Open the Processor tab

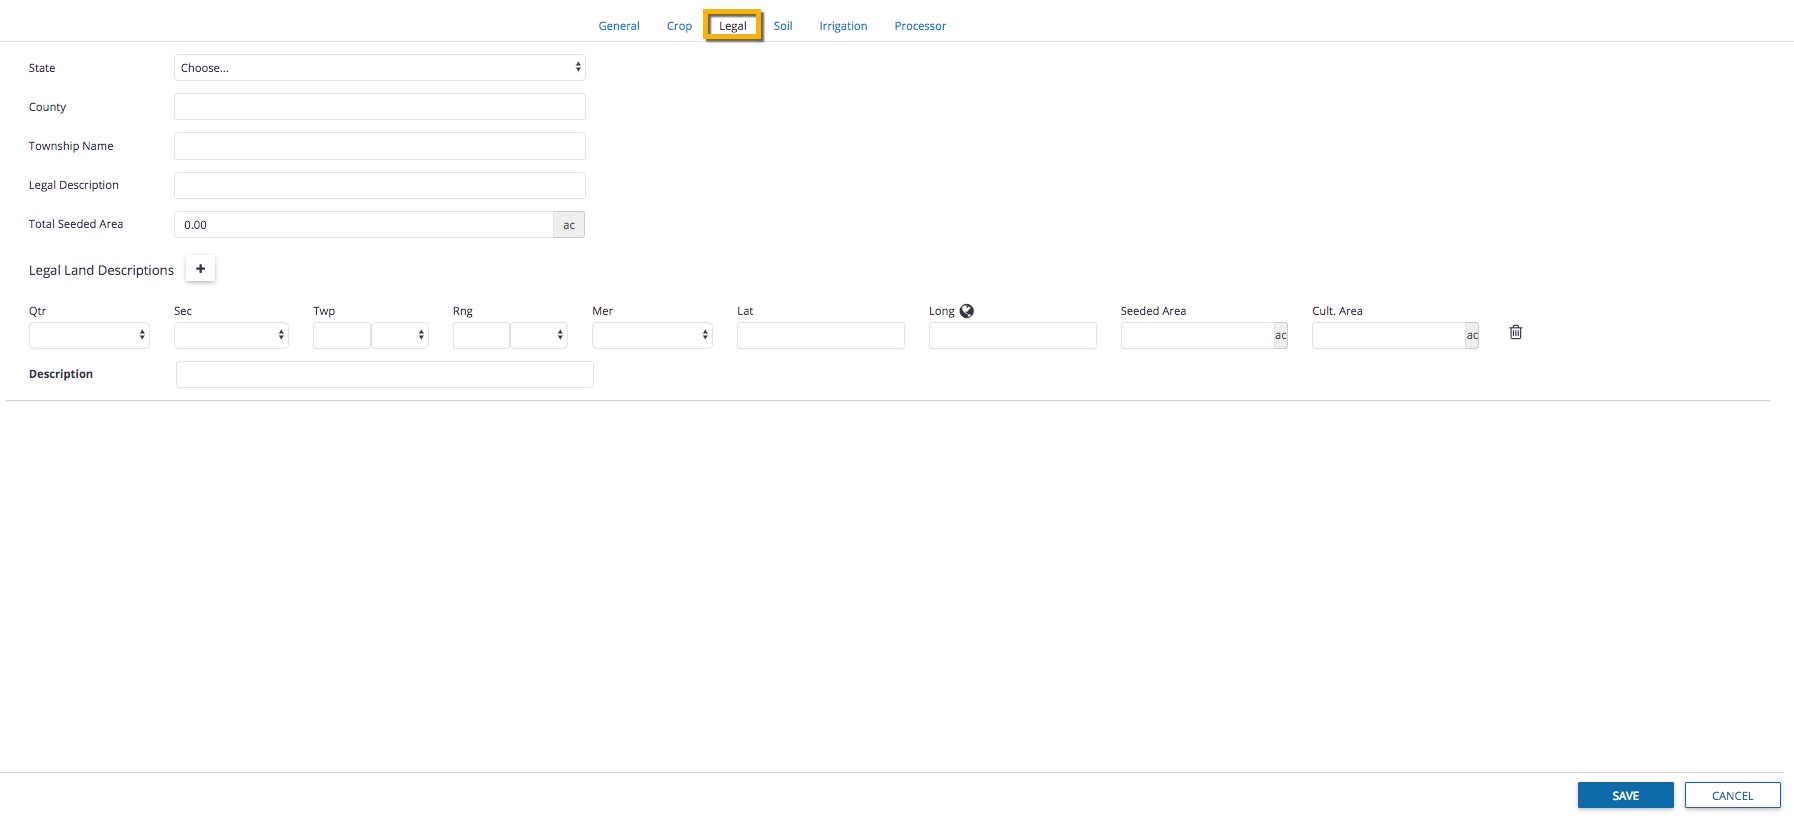click(920, 26)
